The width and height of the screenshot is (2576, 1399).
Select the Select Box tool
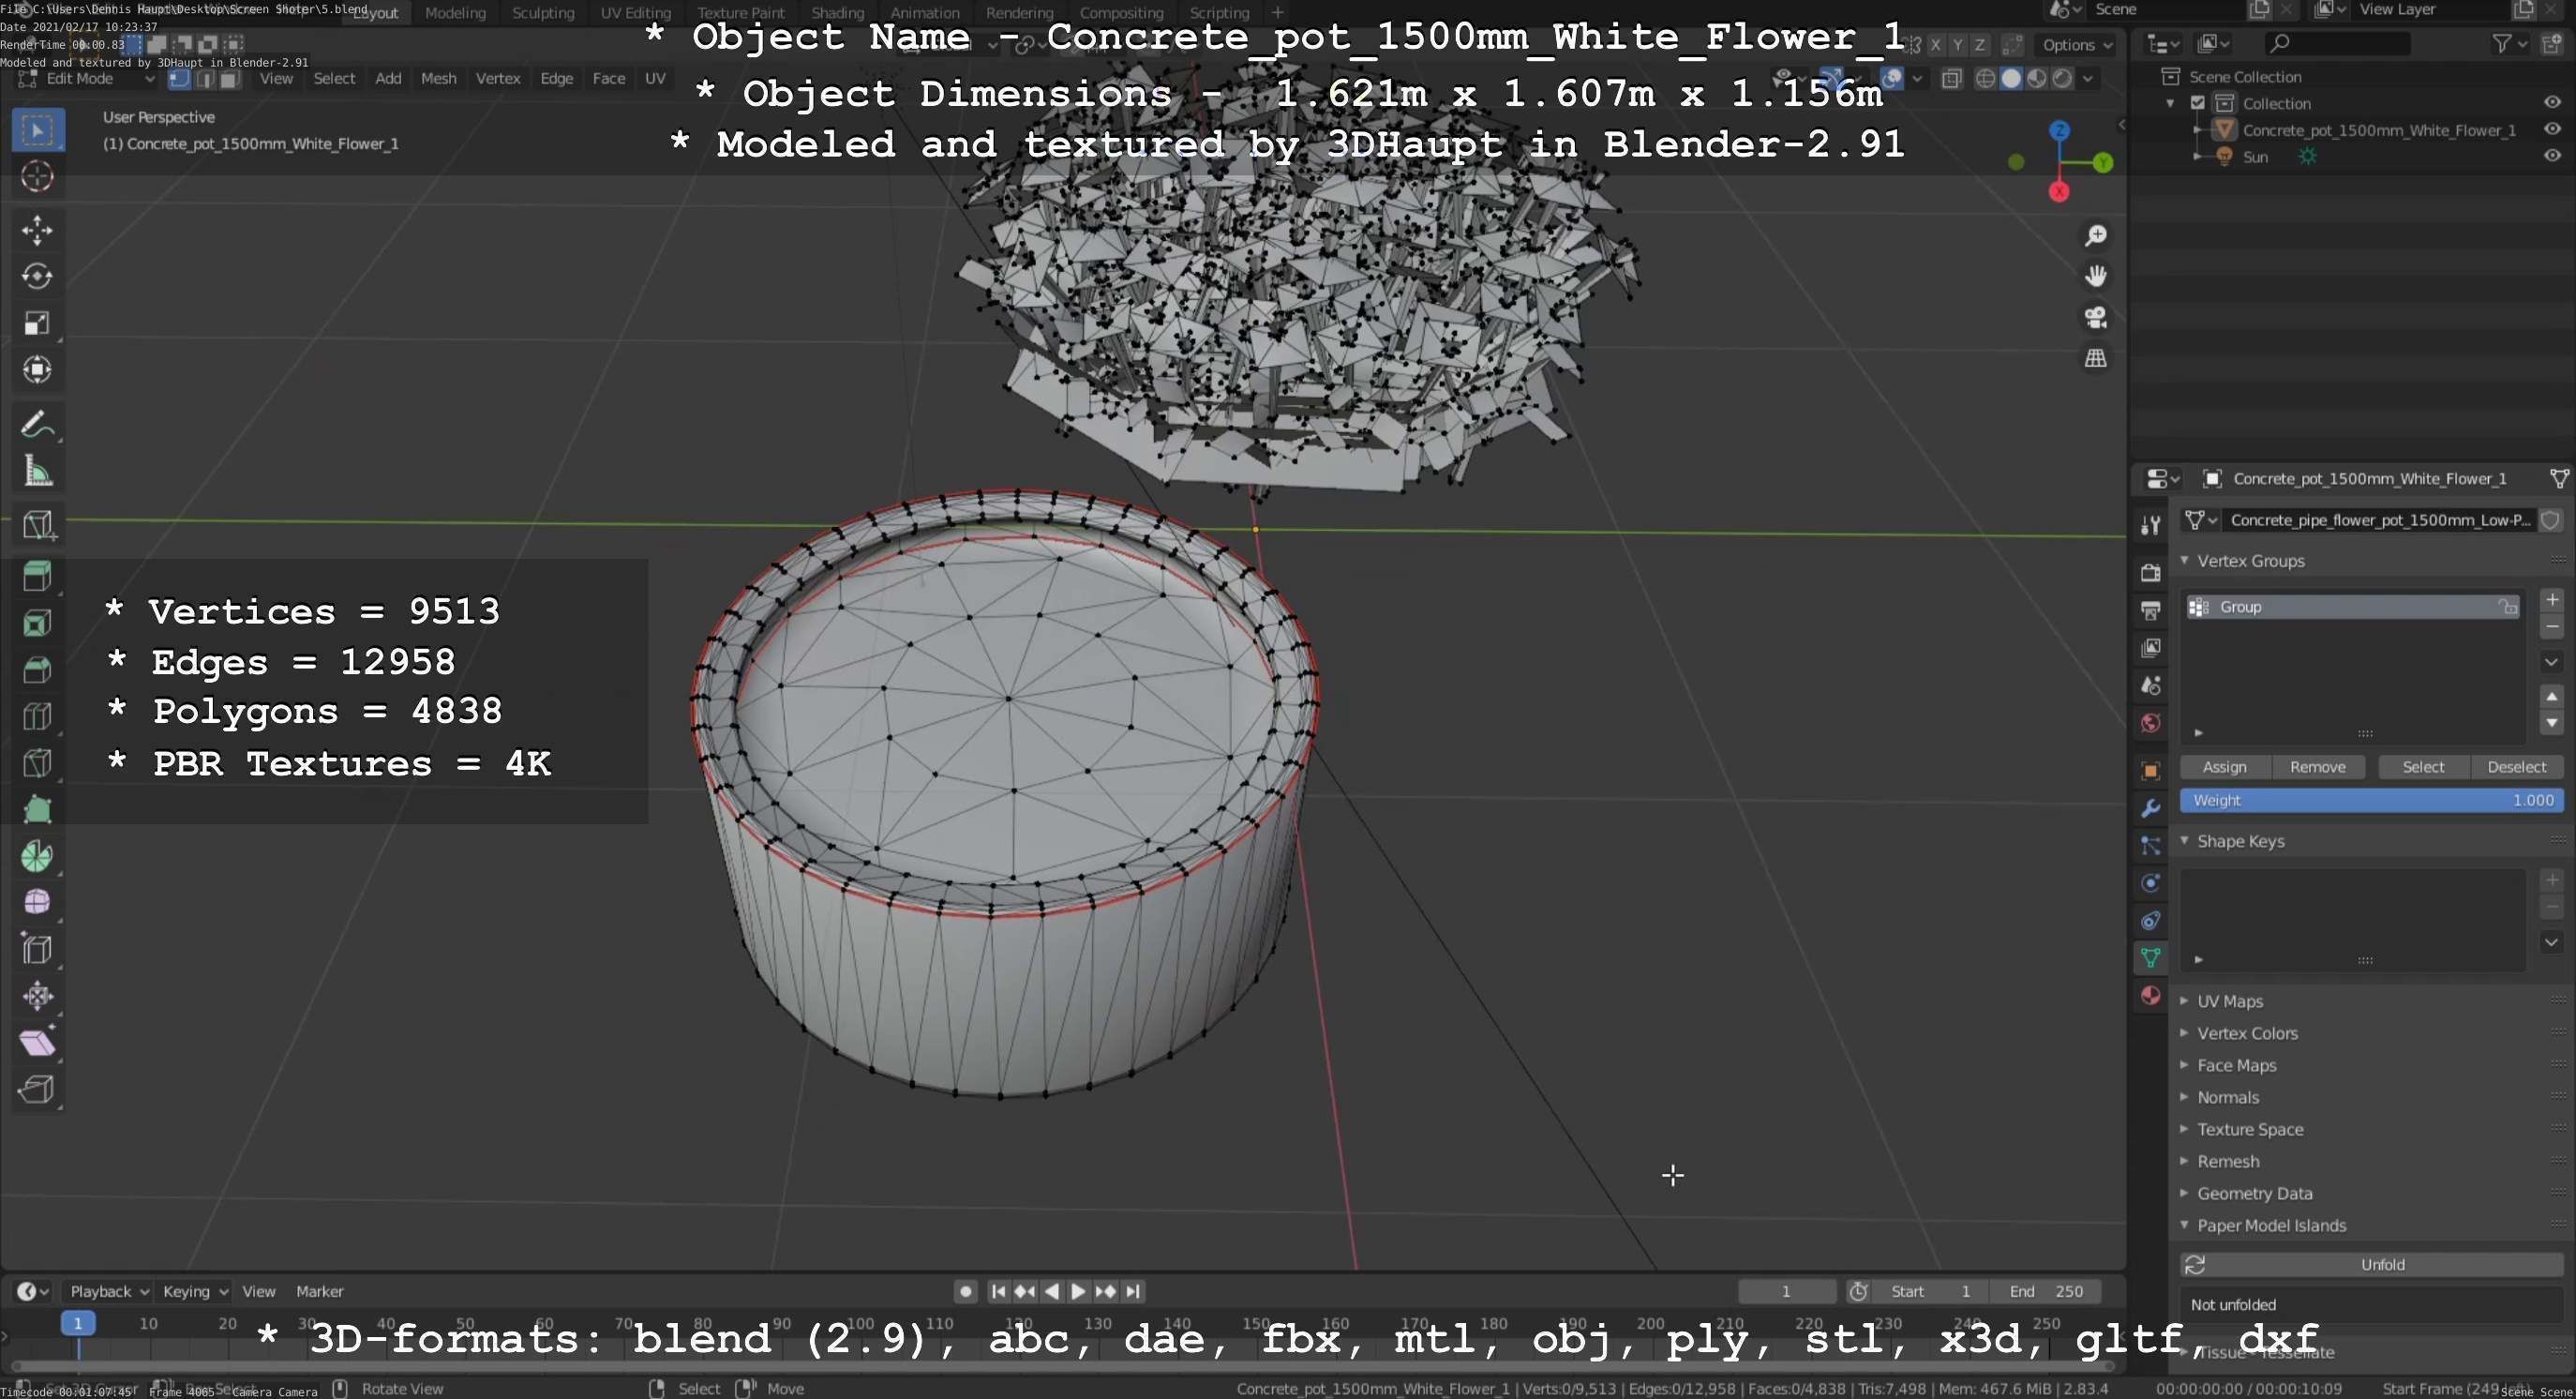pyautogui.click(x=37, y=130)
